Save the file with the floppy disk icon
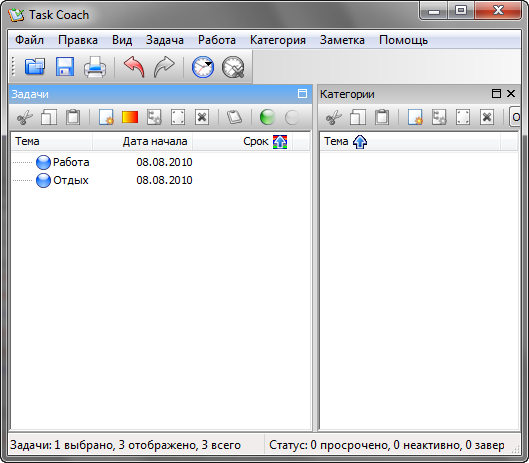This screenshot has height=463, width=529. pos(65,66)
